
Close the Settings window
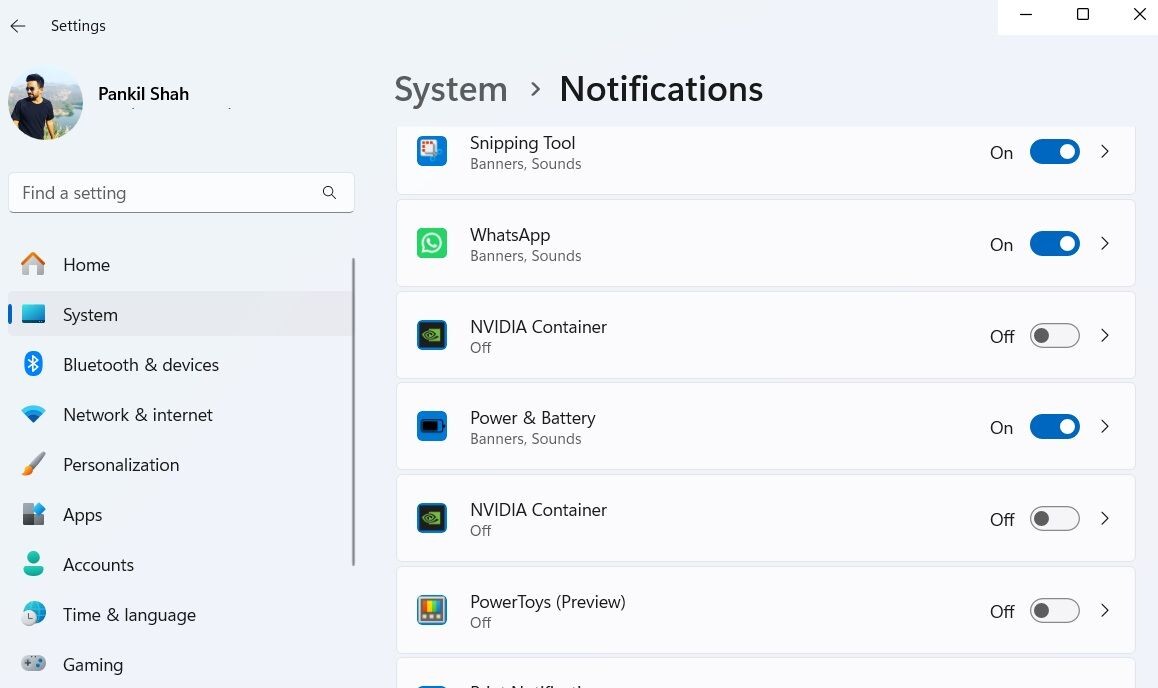pyautogui.click(x=1140, y=15)
